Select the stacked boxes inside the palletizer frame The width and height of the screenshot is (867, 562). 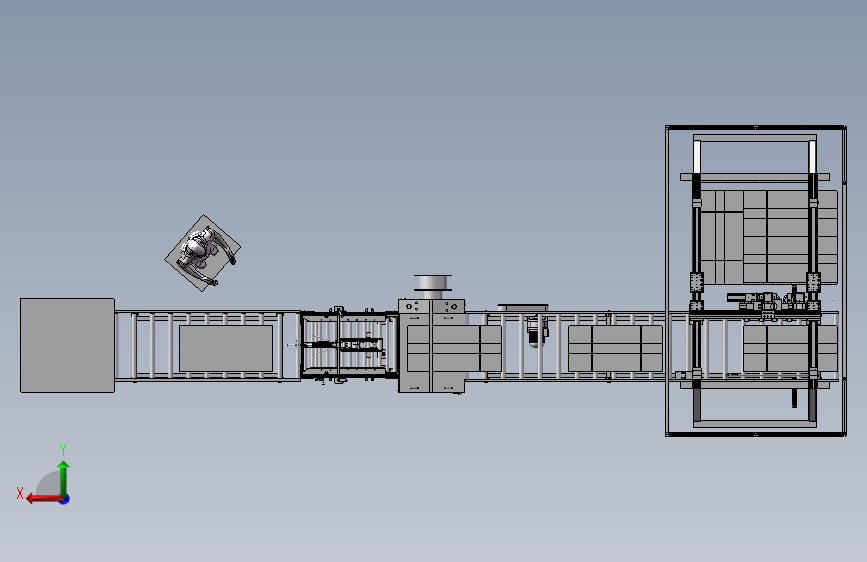tap(769, 237)
